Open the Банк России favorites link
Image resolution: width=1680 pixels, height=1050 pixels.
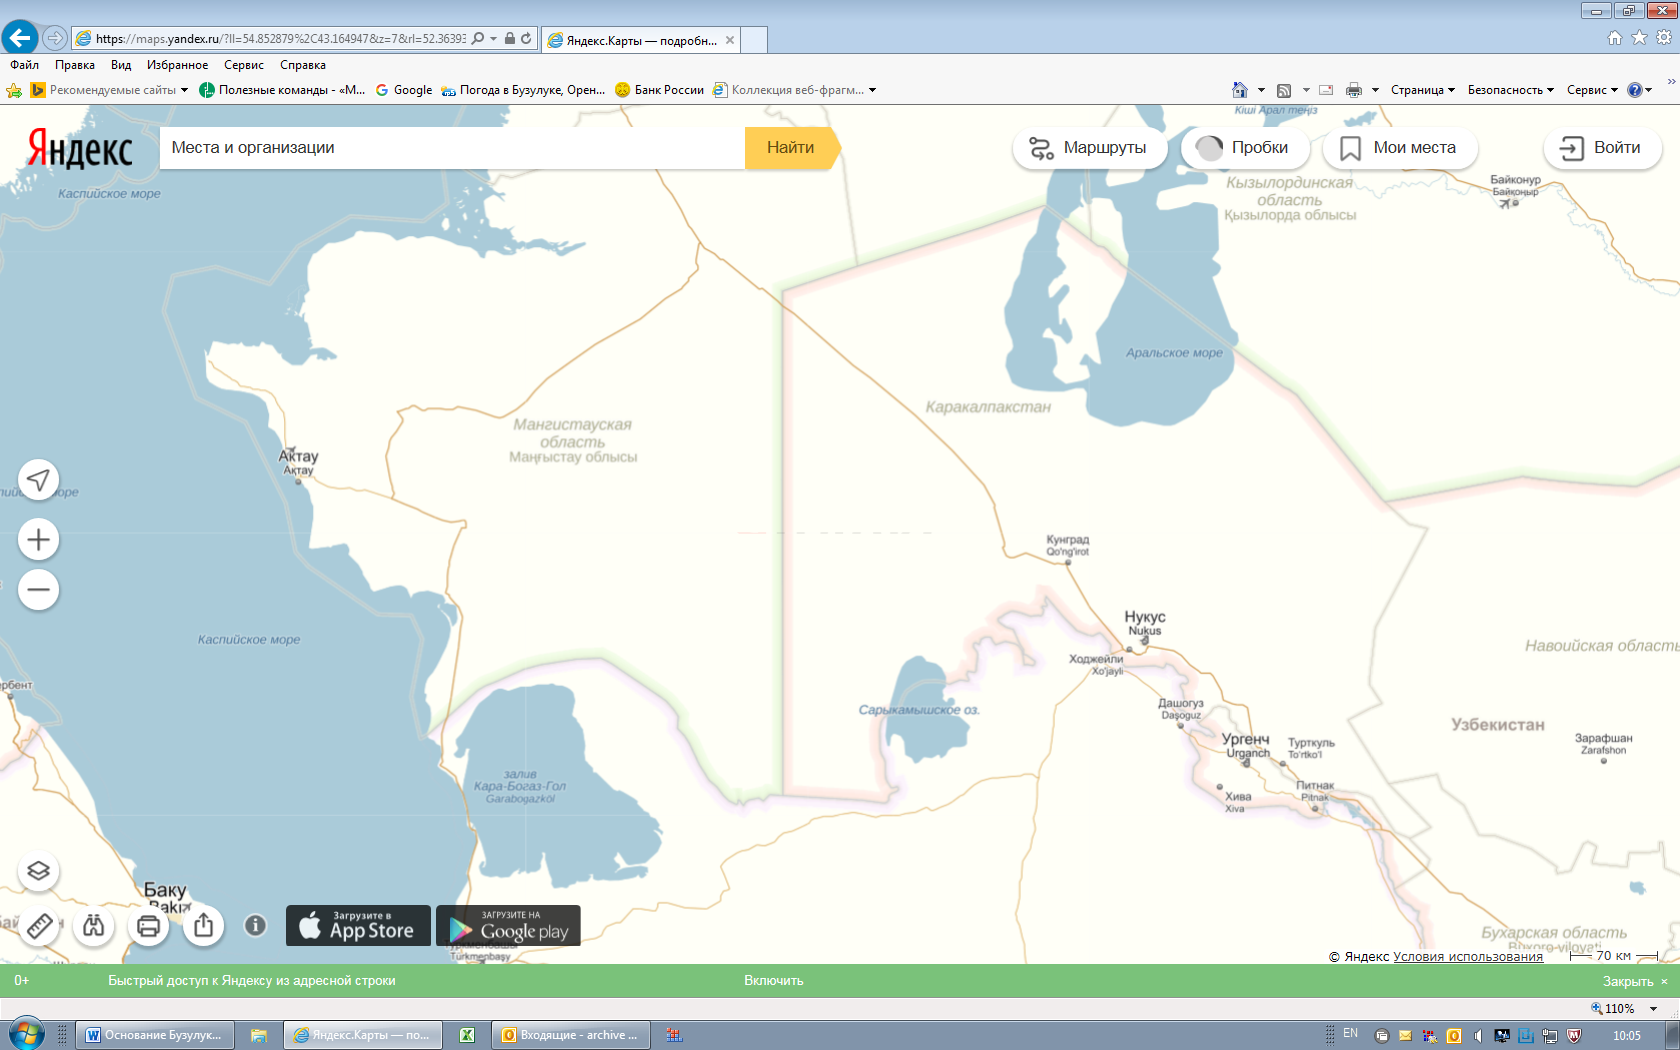click(660, 90)
